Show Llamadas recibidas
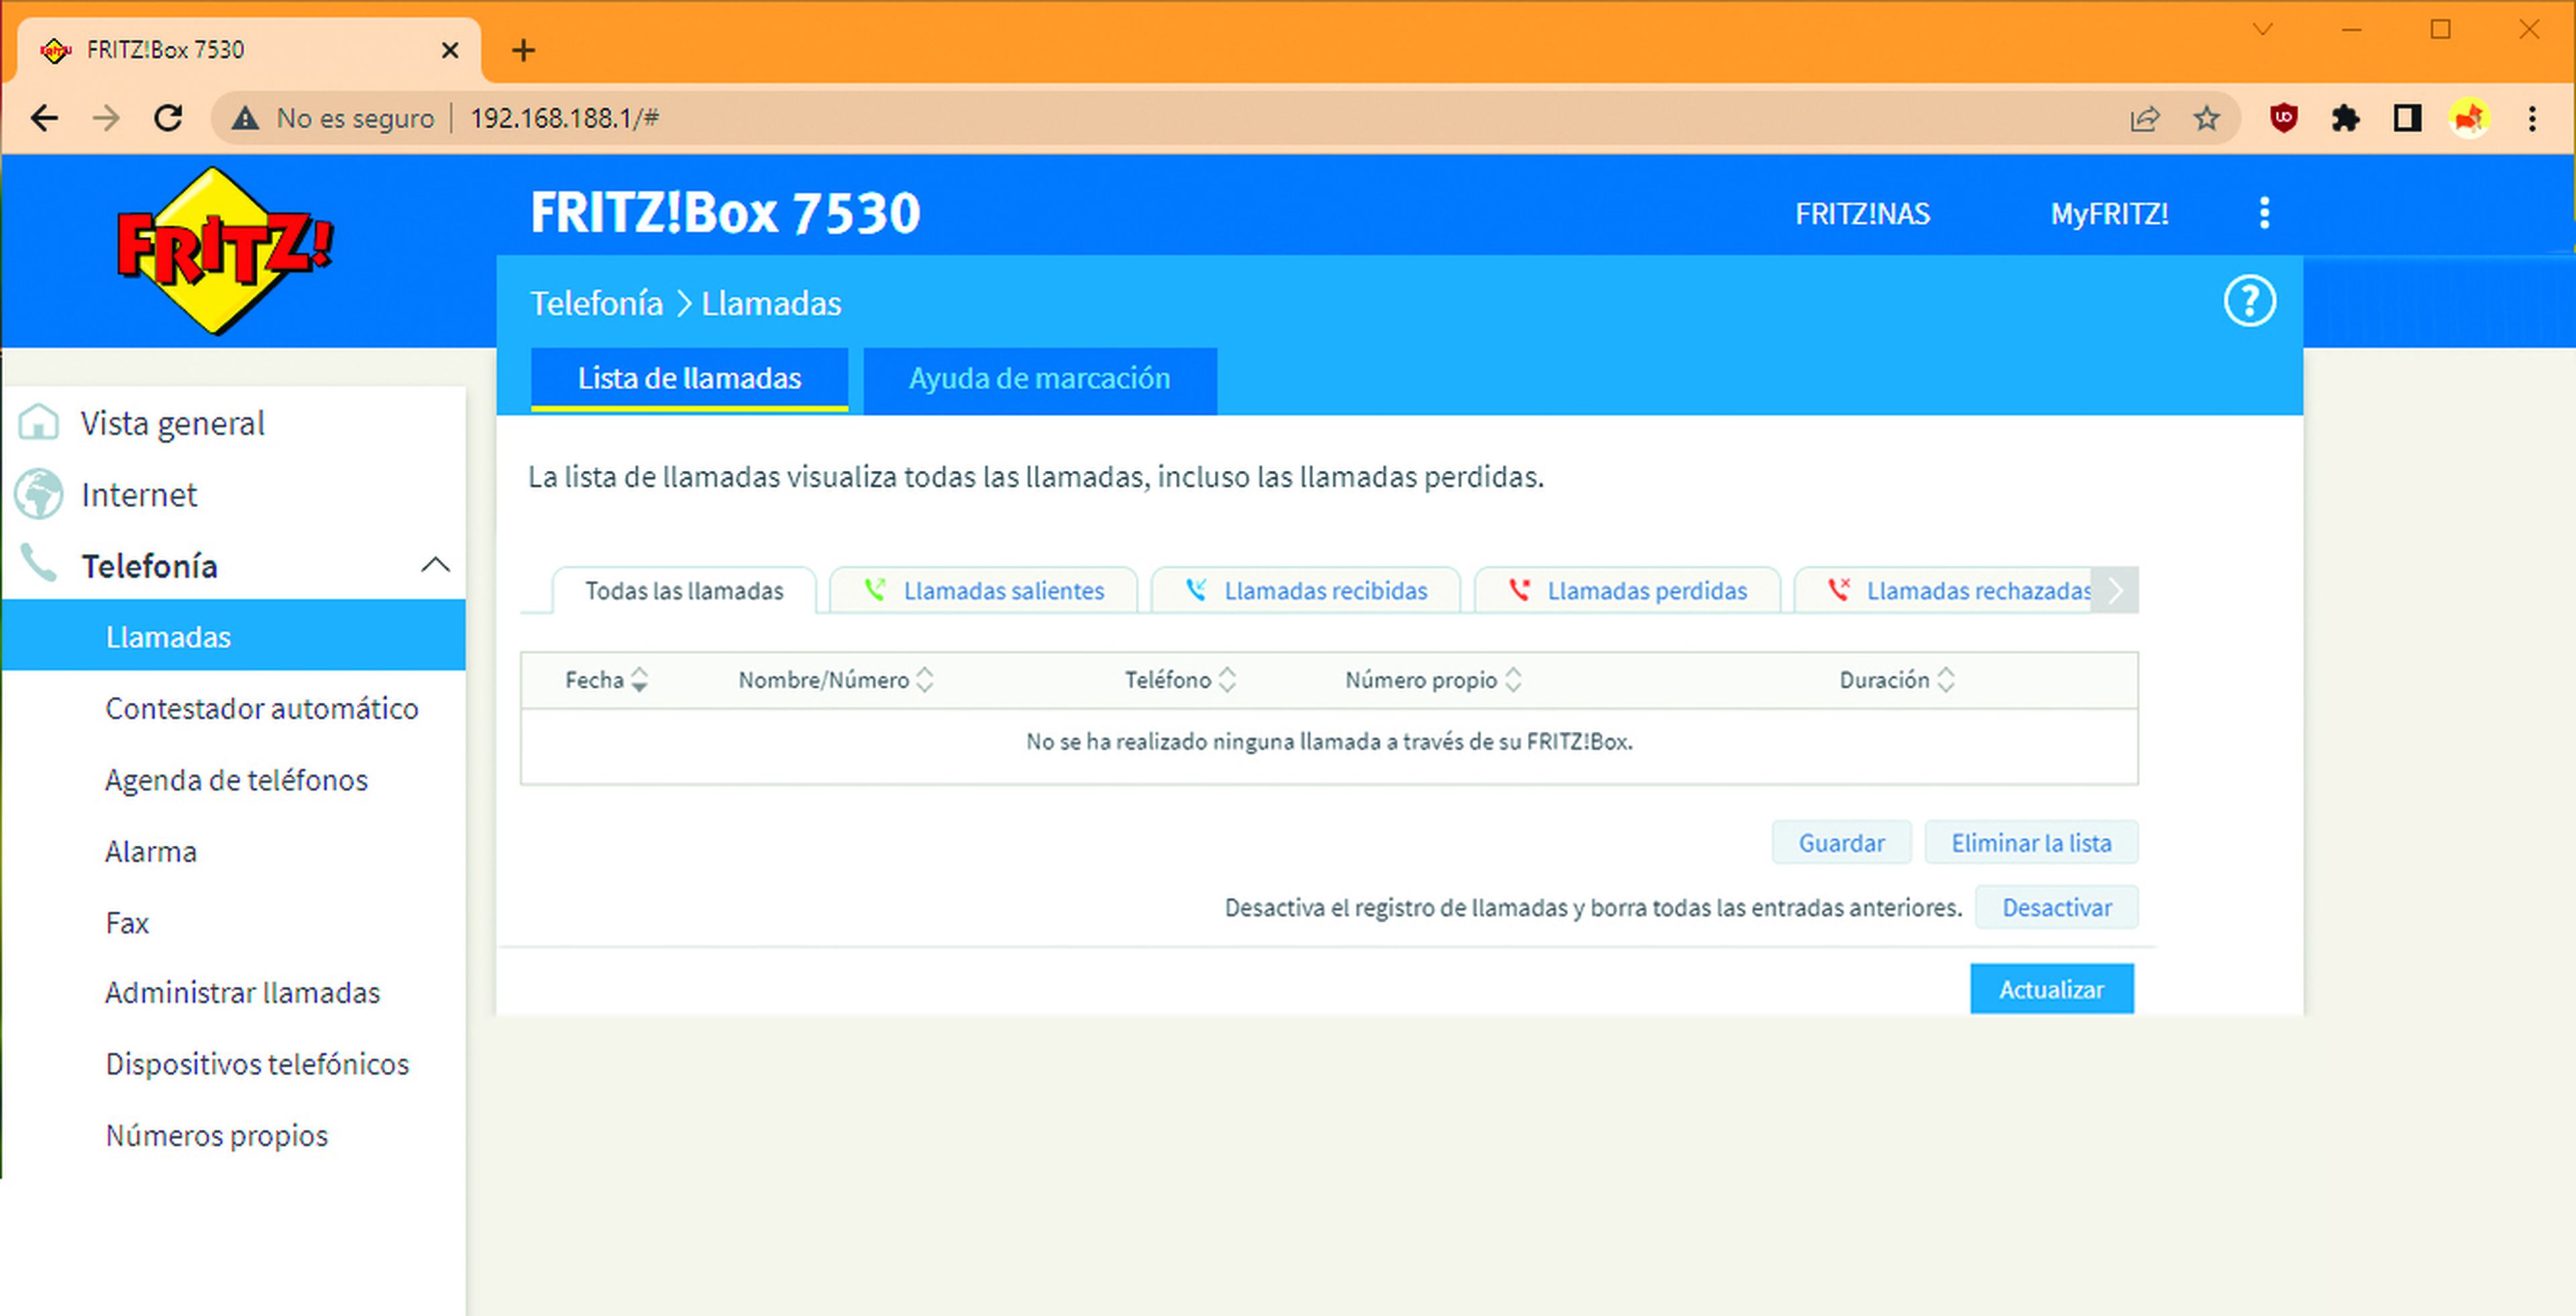The width and height of the screenshot is (2576, 1316). click(1305, 591)
